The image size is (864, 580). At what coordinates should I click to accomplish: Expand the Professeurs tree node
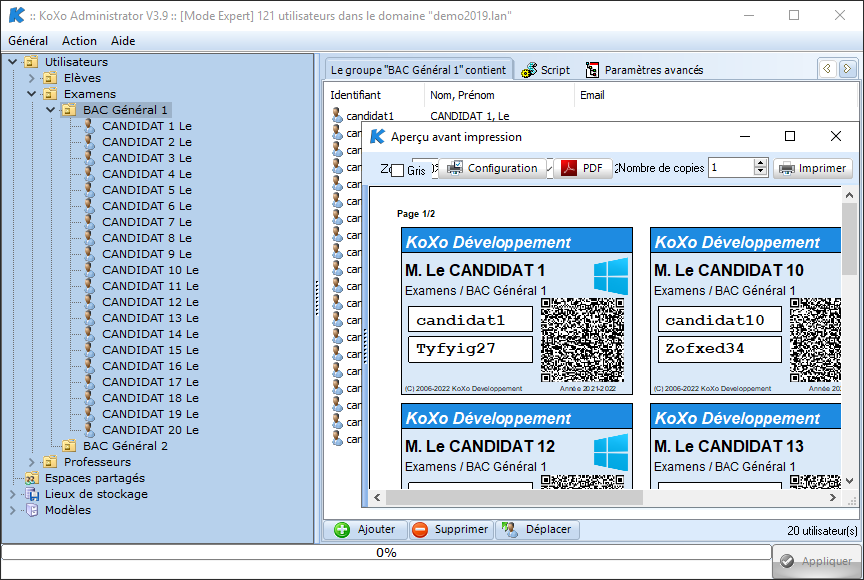pos(31,462)
